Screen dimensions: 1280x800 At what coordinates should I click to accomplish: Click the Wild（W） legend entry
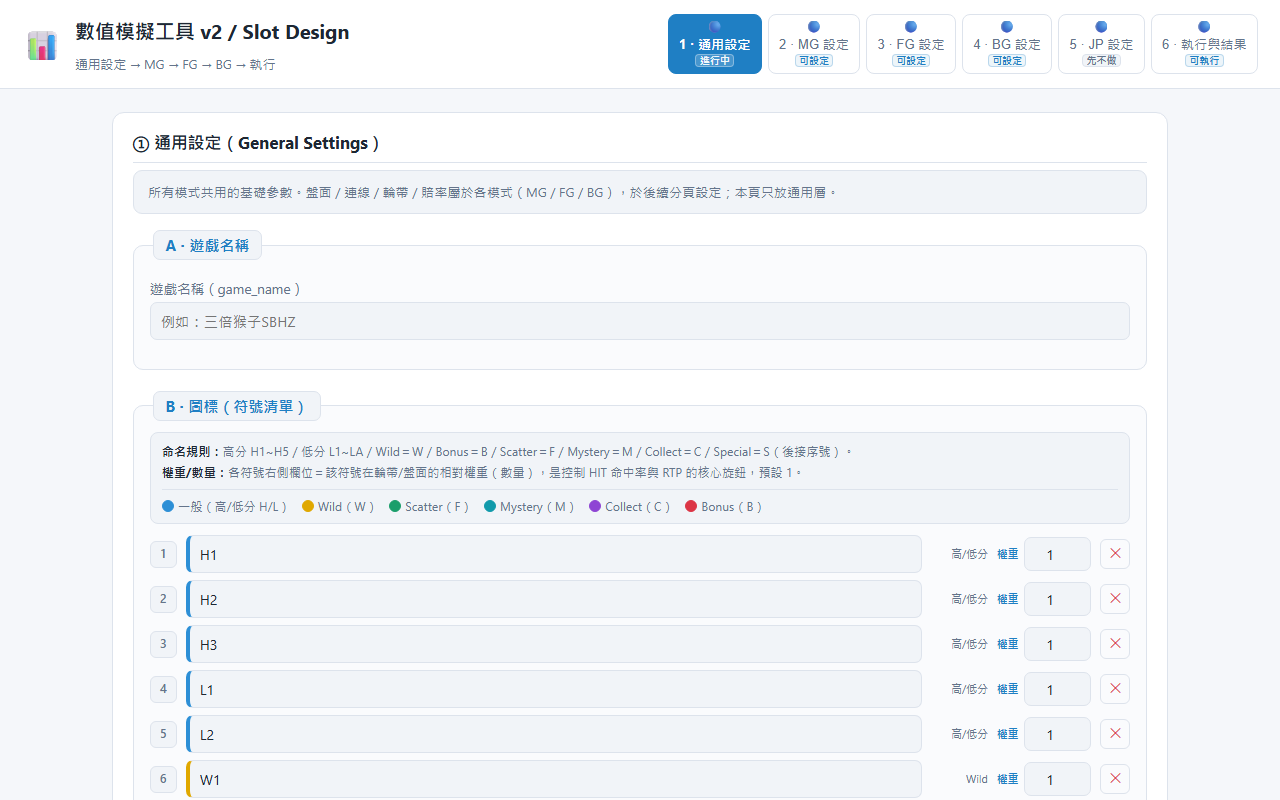click(x=339, y=507)
